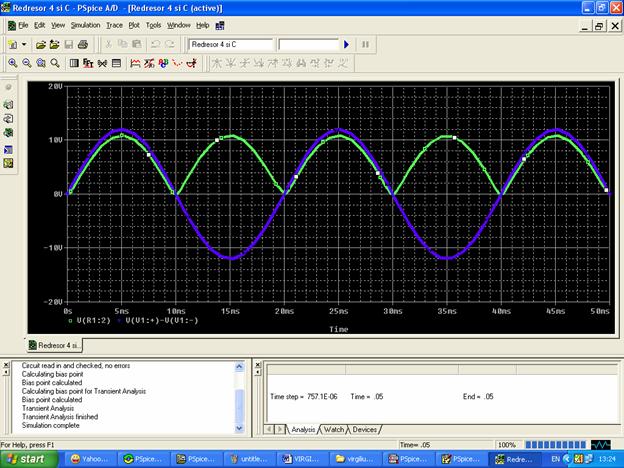Open the Plot menu
Screen dimensions: 624x468
point(134,24)
